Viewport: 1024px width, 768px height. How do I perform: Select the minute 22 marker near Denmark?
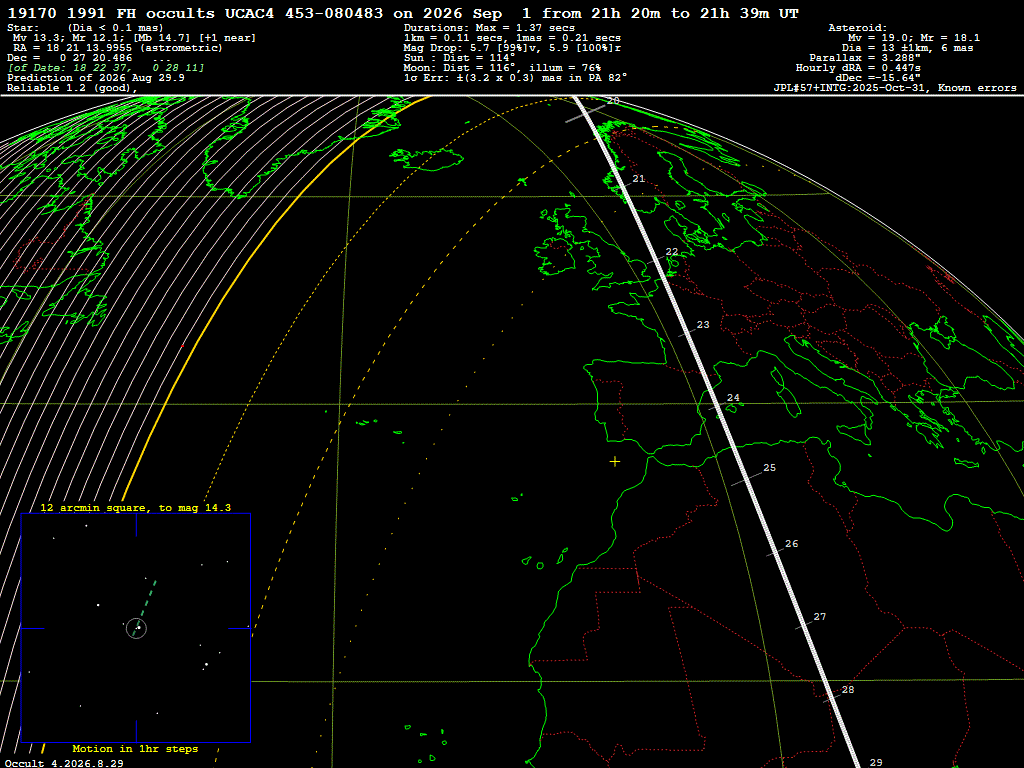[x=672, y=252]
